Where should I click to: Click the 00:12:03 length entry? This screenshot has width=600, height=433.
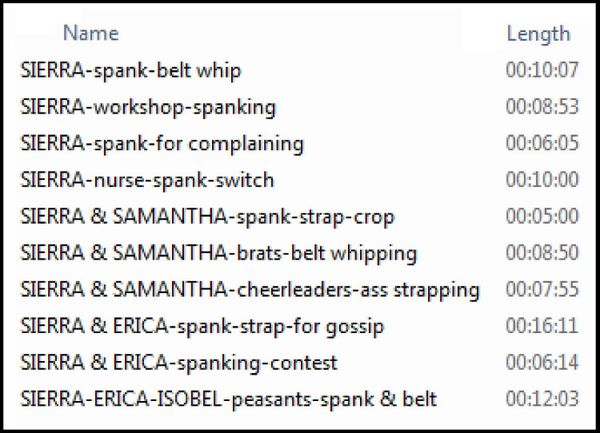tap(542, 399)
